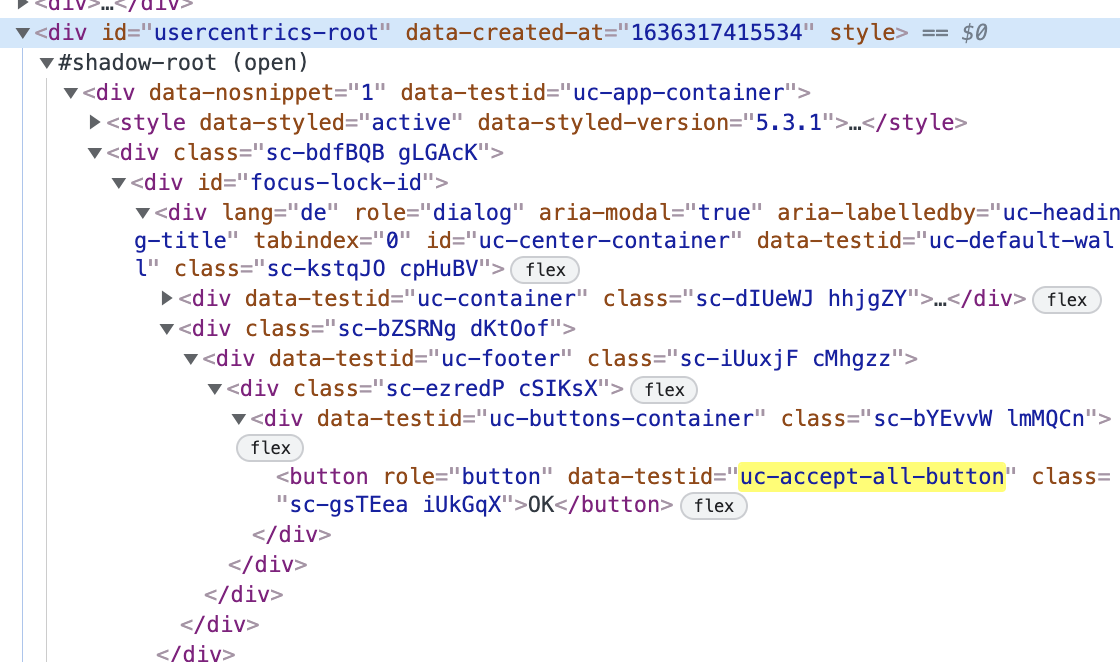Screen dimensions: 1120x662
Task: Collapse the focus-lock-id div node
Action: coord(119,183)
